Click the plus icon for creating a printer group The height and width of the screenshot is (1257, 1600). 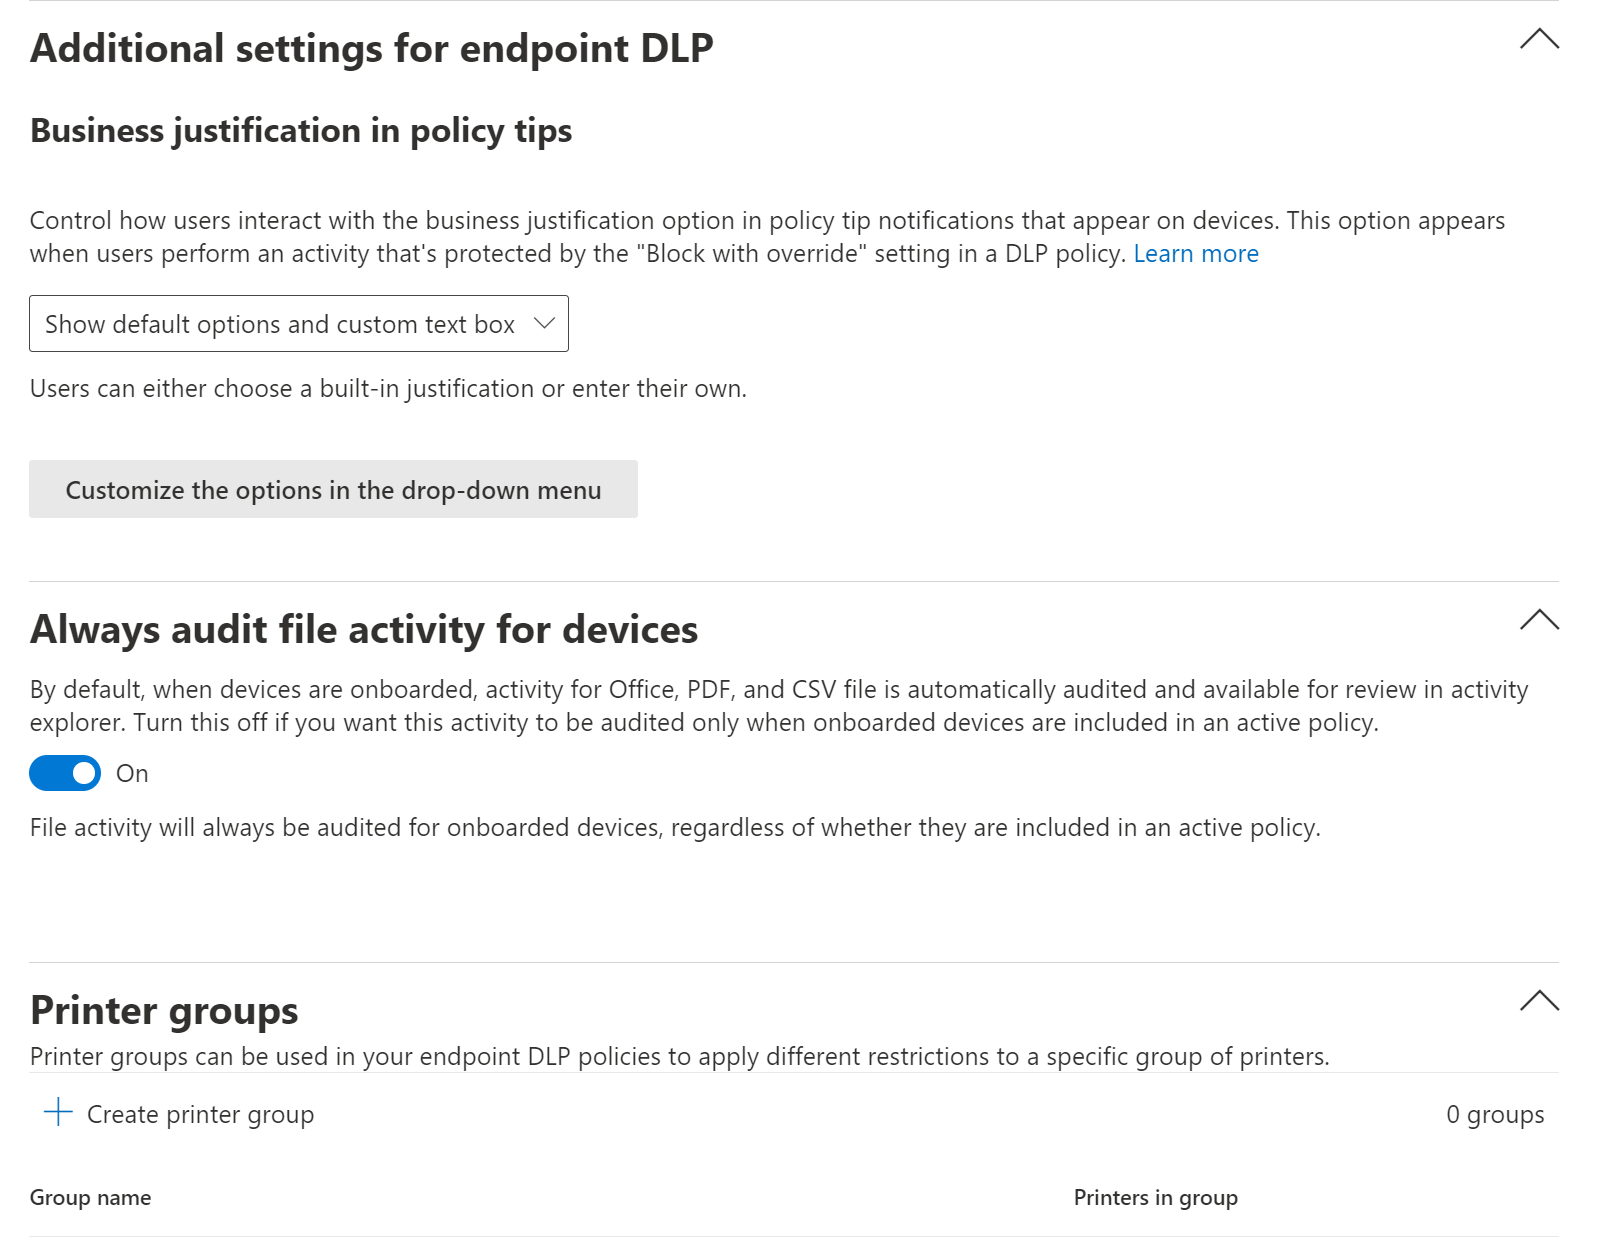pos(59,1113)
